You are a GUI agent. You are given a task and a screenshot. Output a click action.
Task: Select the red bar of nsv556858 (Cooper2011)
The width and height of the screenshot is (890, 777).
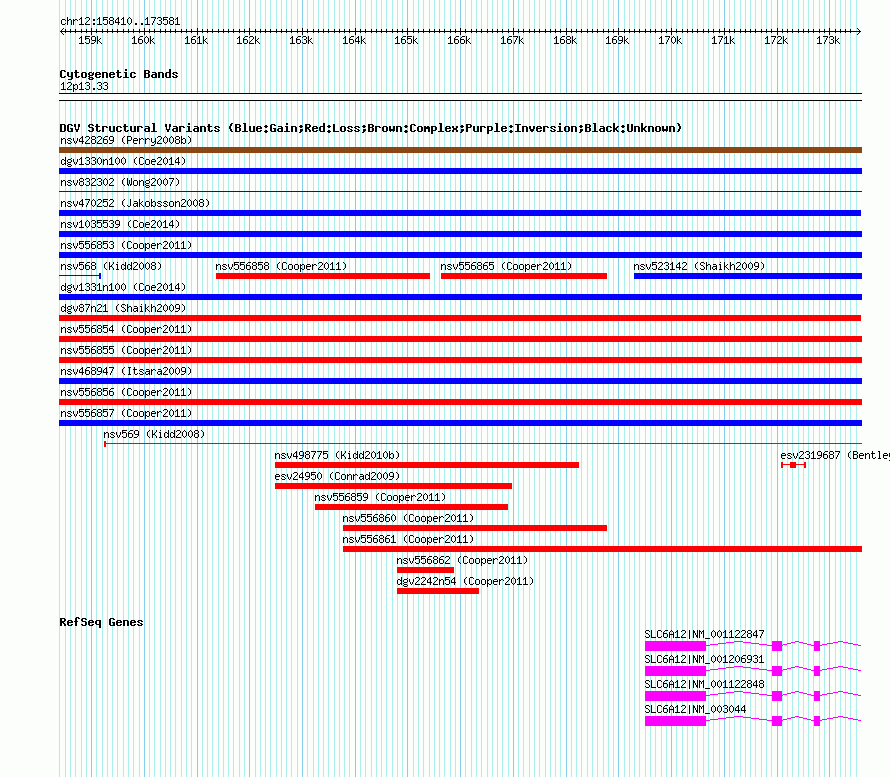point(322,276)
